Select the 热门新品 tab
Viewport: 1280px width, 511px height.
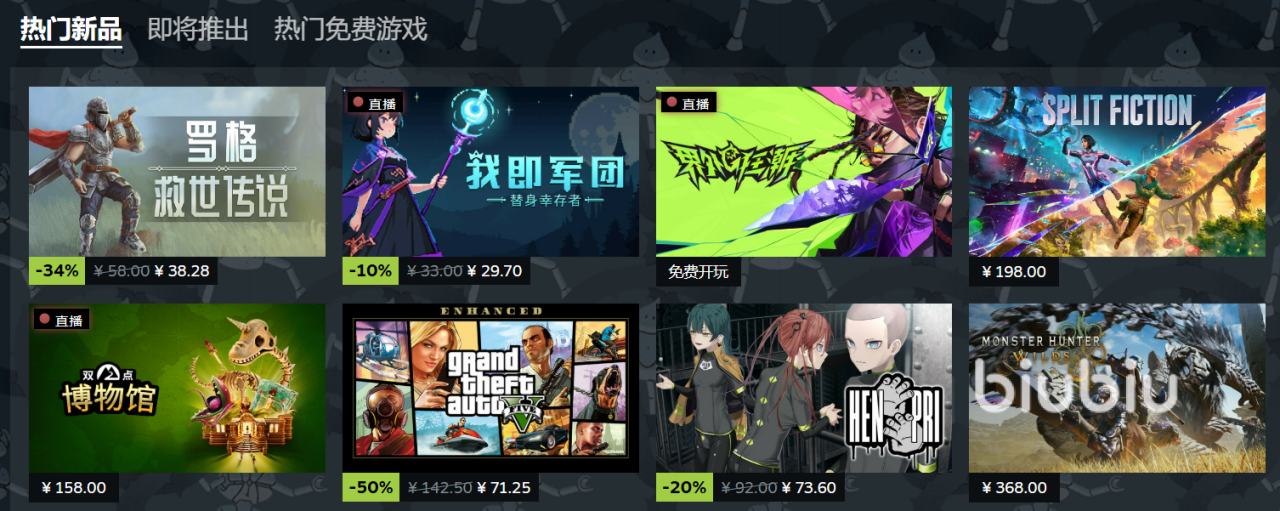[71, 29]
